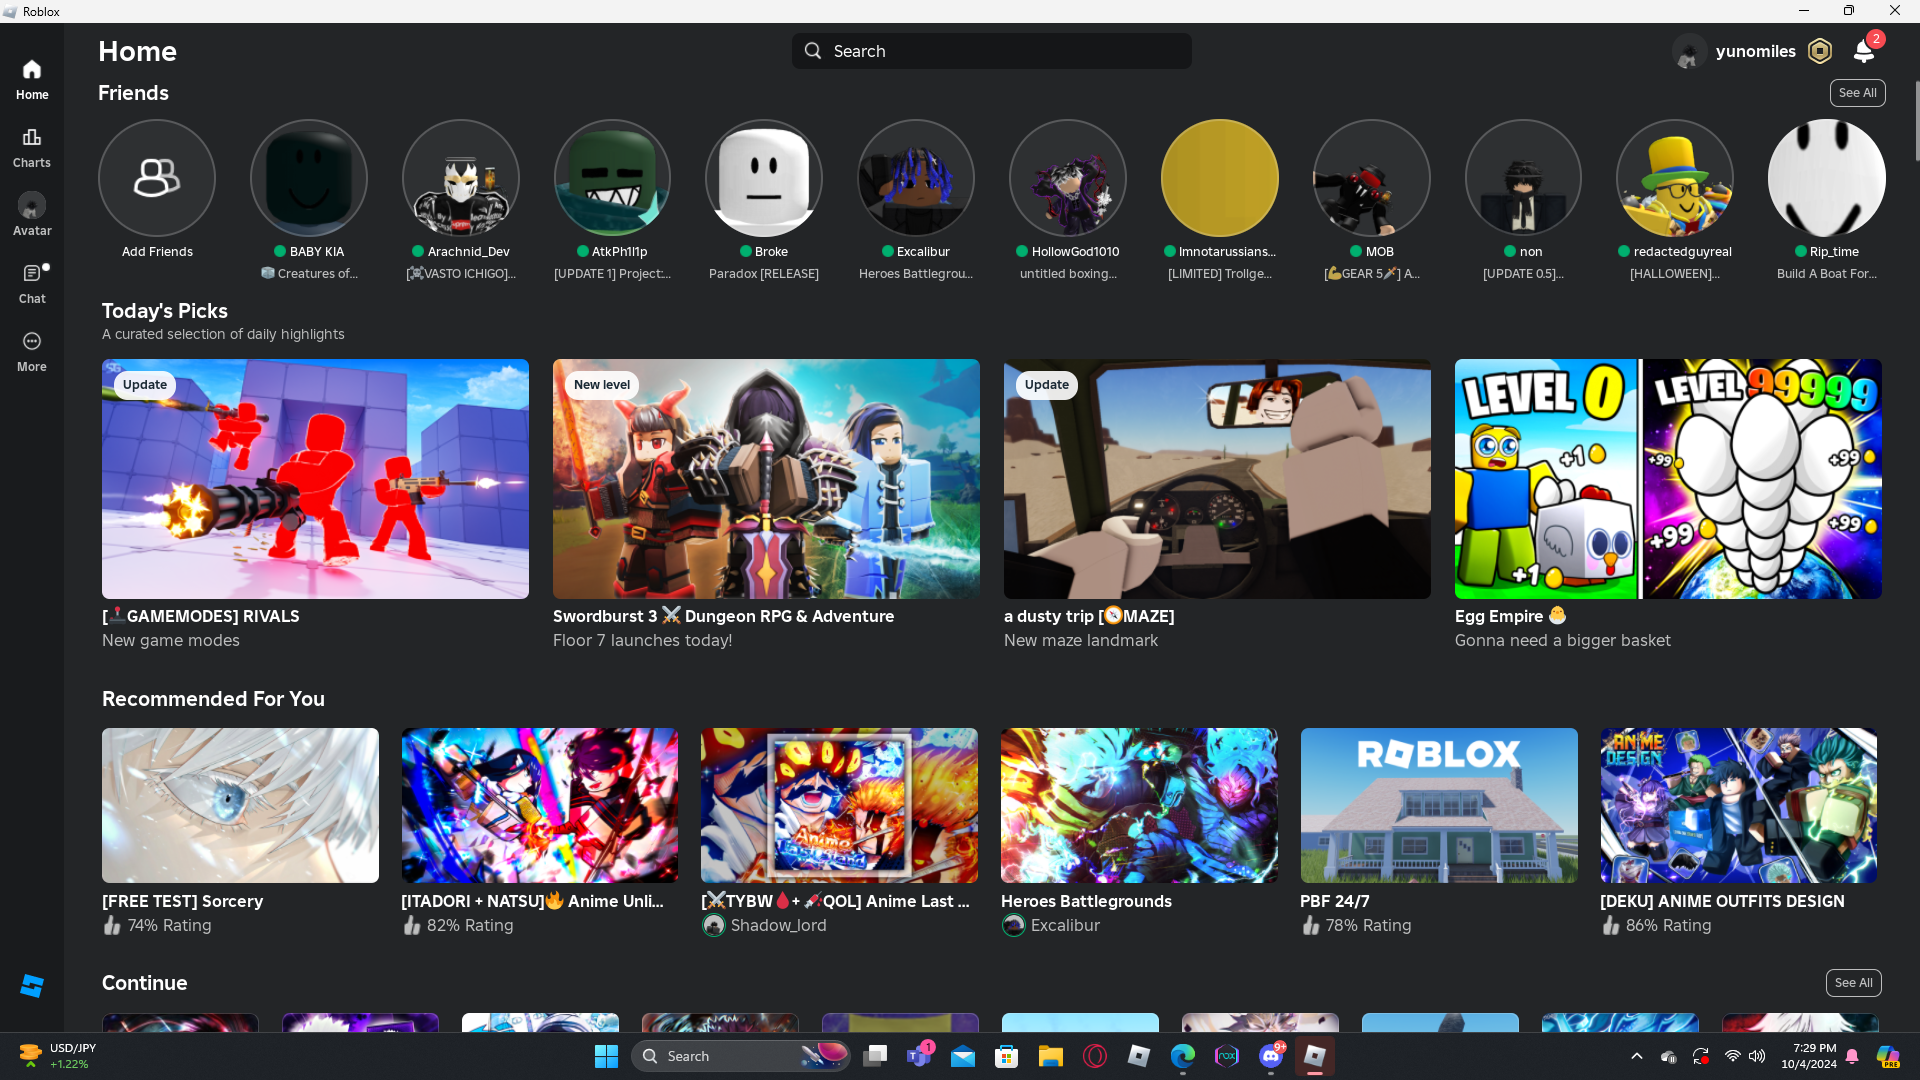Open the Continue section heading
The width and height of the screenshot is (1920, 1080).
[x=145, y=983]
